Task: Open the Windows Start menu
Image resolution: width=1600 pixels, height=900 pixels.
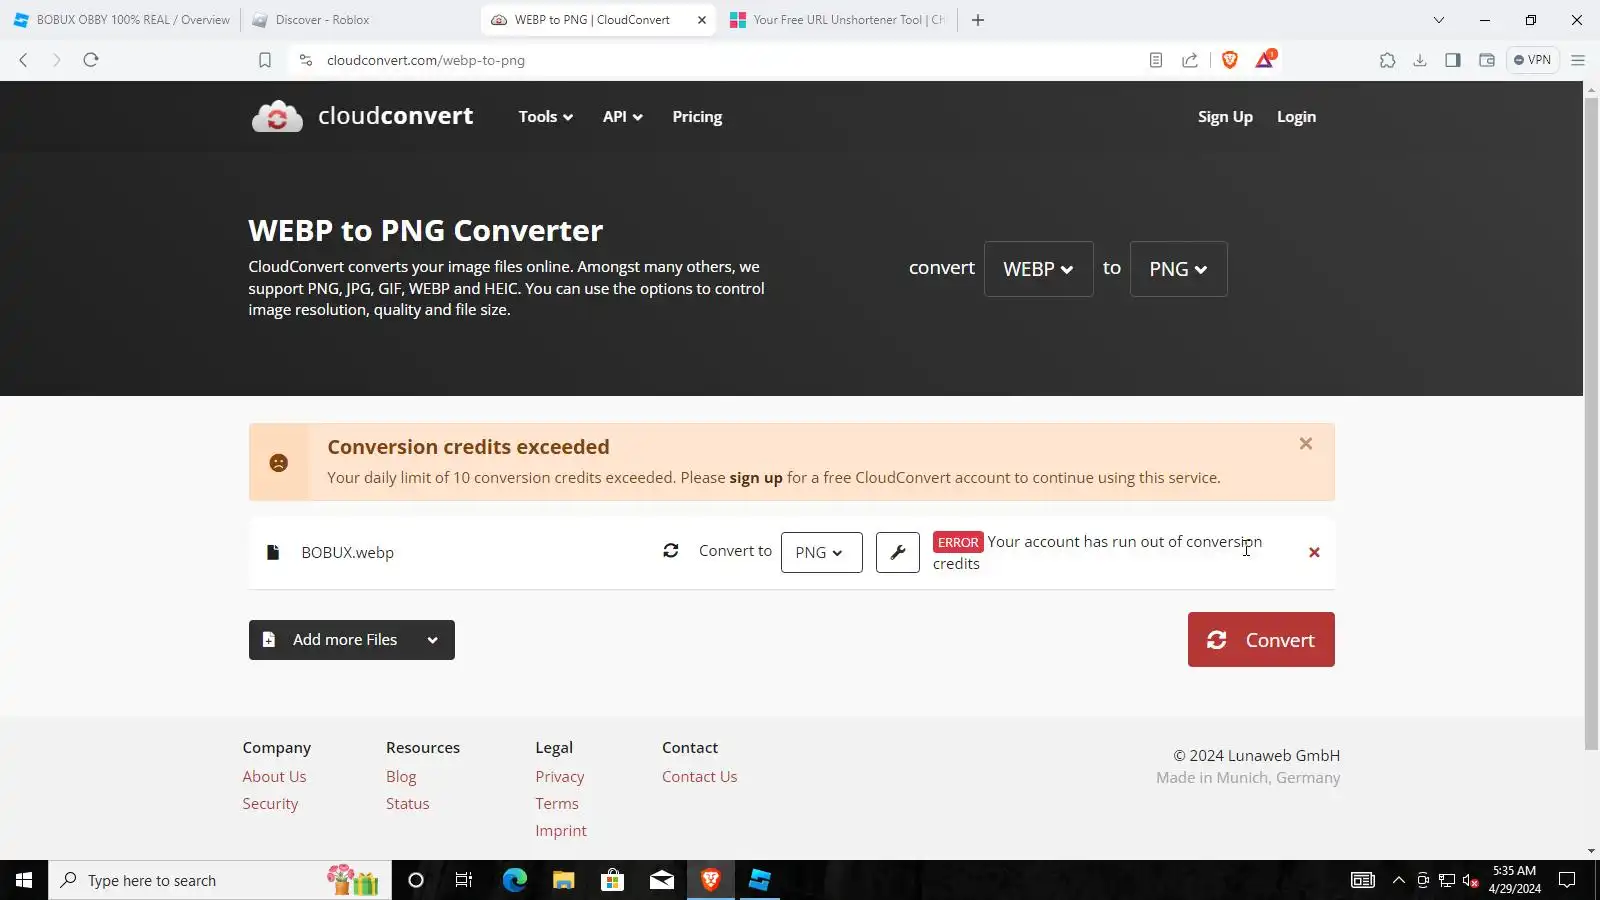Action: point(24,880)
